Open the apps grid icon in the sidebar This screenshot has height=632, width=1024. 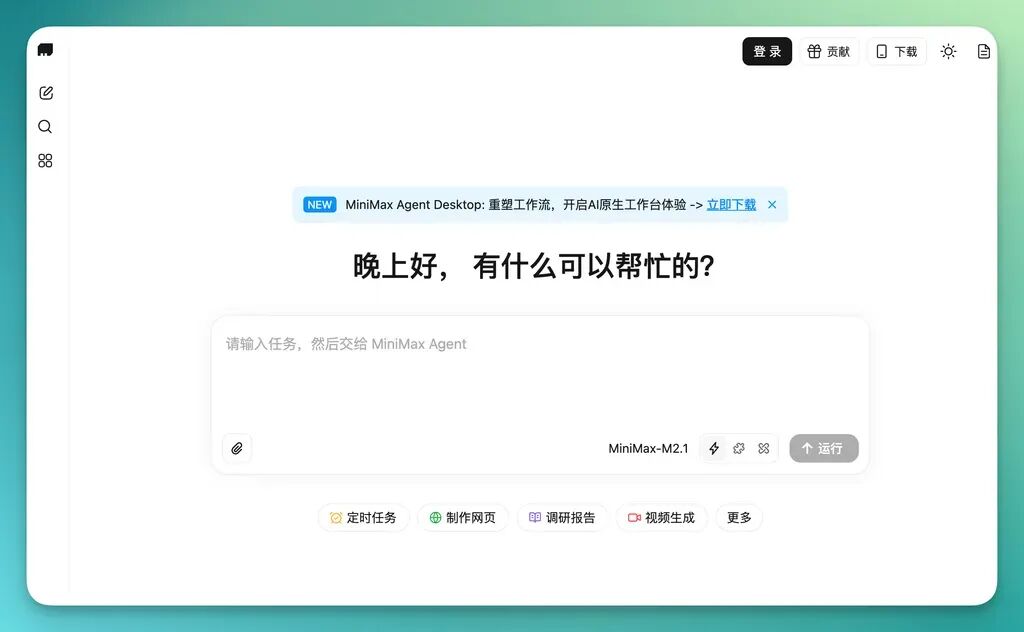pyautogui.click(x=45, y=161)
